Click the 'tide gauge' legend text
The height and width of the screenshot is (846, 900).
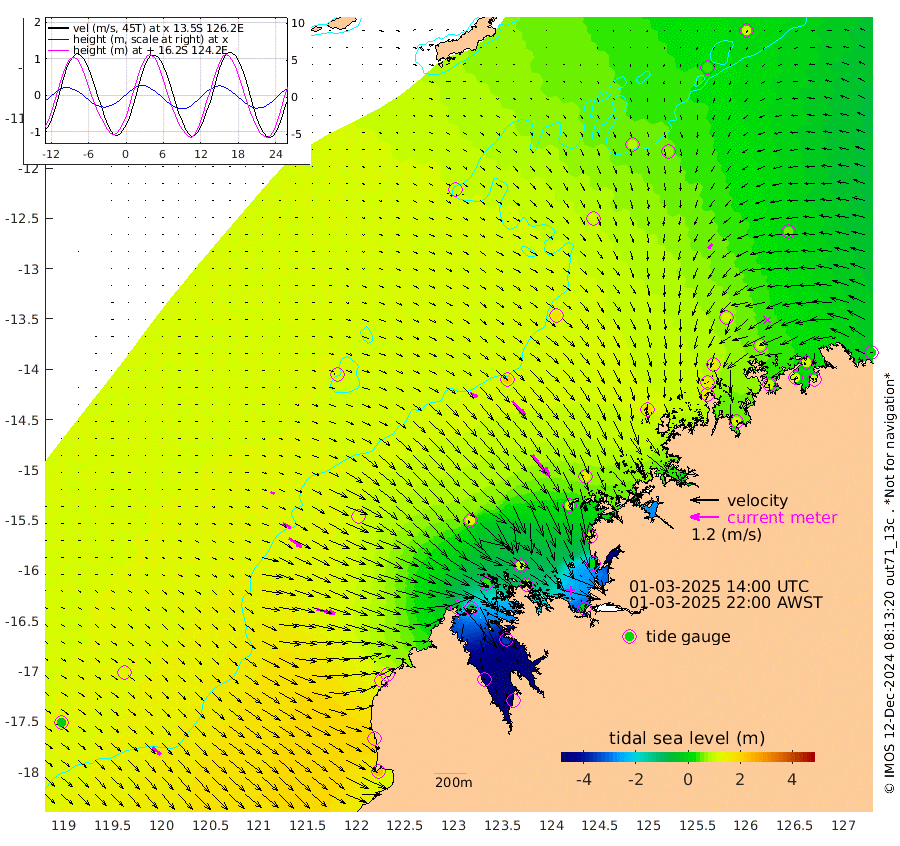point(688,637)
